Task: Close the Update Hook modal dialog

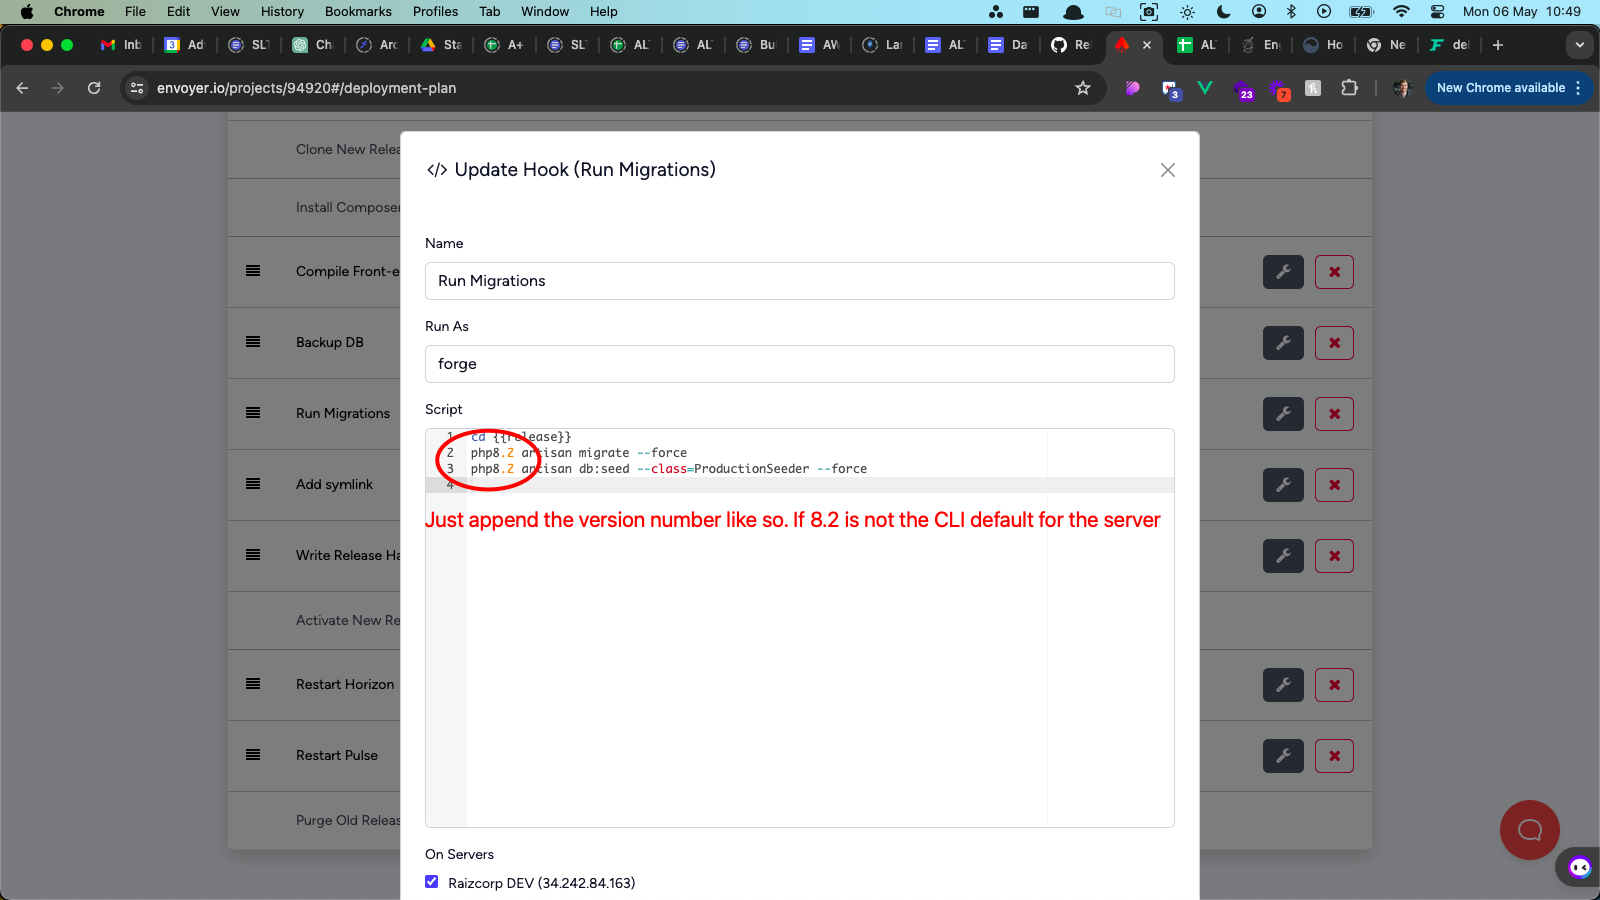Action: 1167,170
